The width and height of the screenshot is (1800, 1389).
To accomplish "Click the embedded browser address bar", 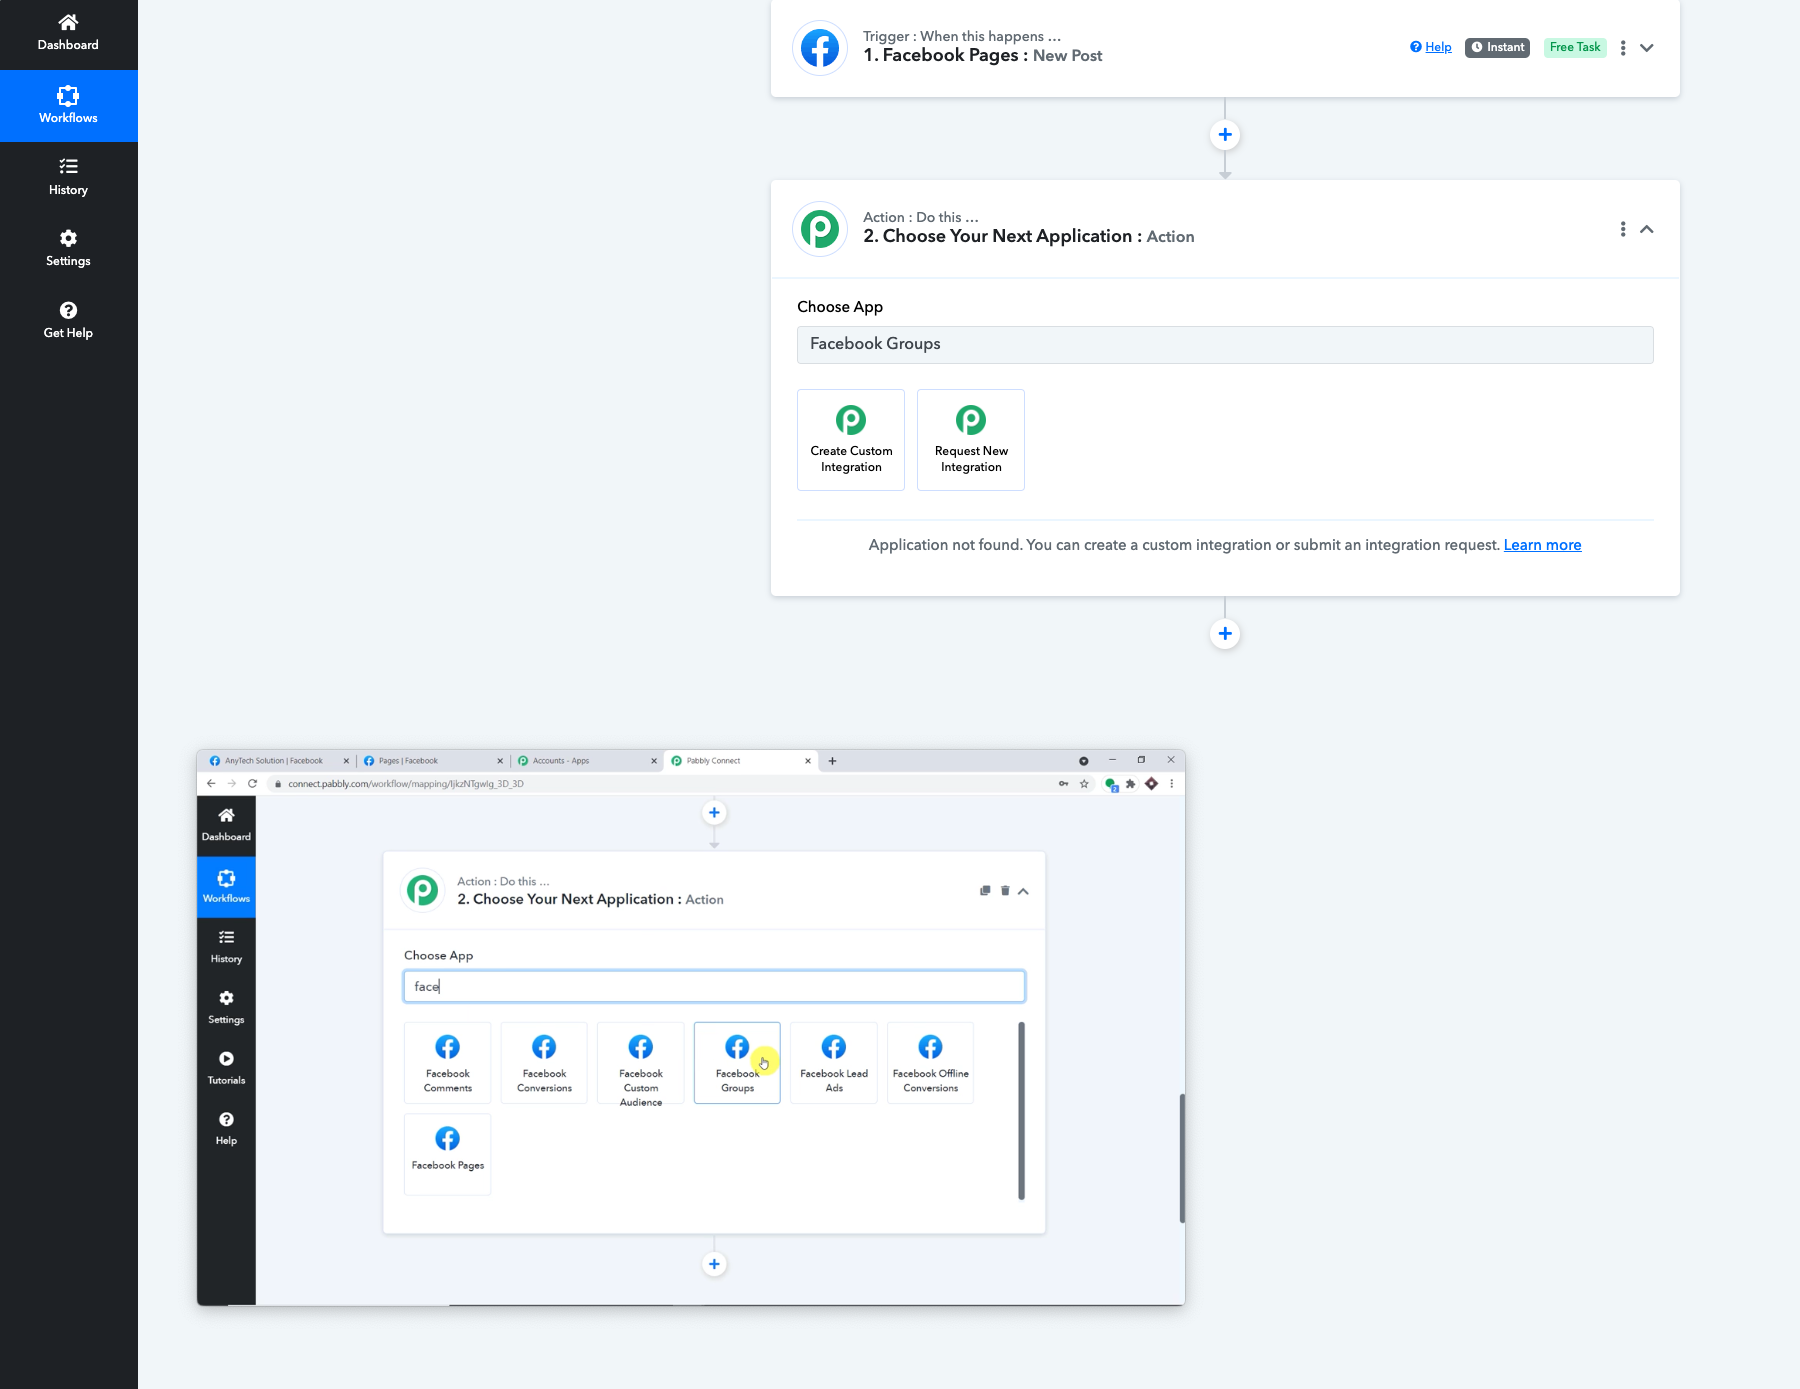I will [660, 784].
